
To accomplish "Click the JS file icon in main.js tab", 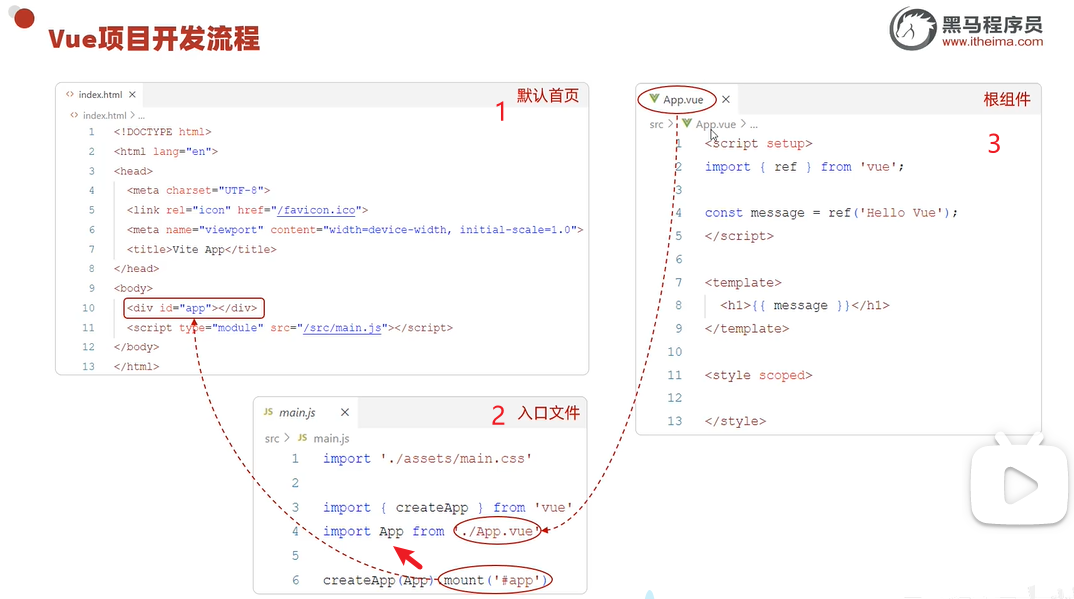I will (x=268, y=411).
